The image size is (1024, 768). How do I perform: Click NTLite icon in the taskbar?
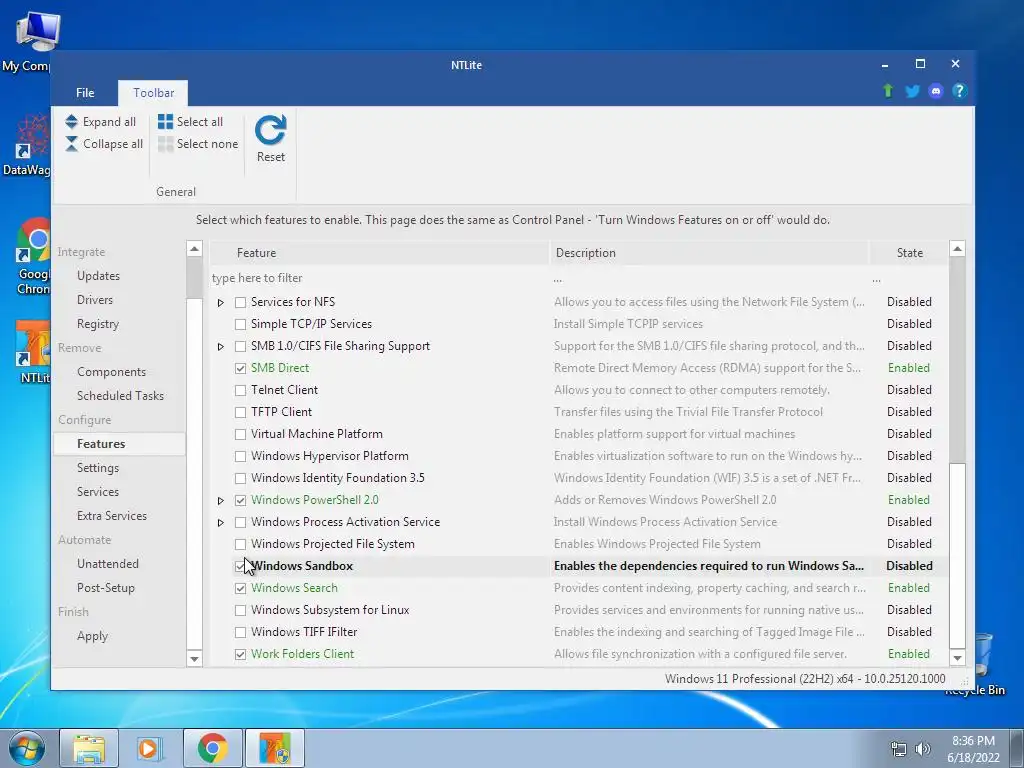(275, 748)
